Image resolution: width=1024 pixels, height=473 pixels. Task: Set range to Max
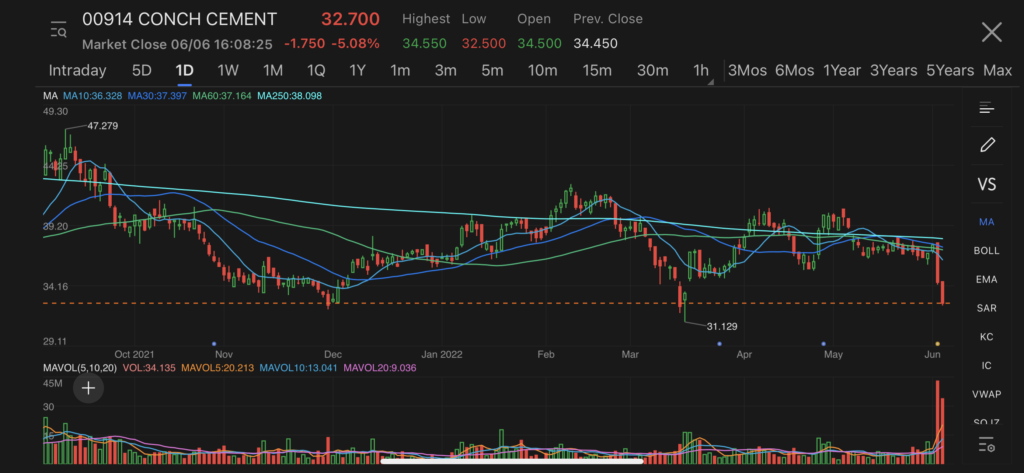tap(997, 71)
